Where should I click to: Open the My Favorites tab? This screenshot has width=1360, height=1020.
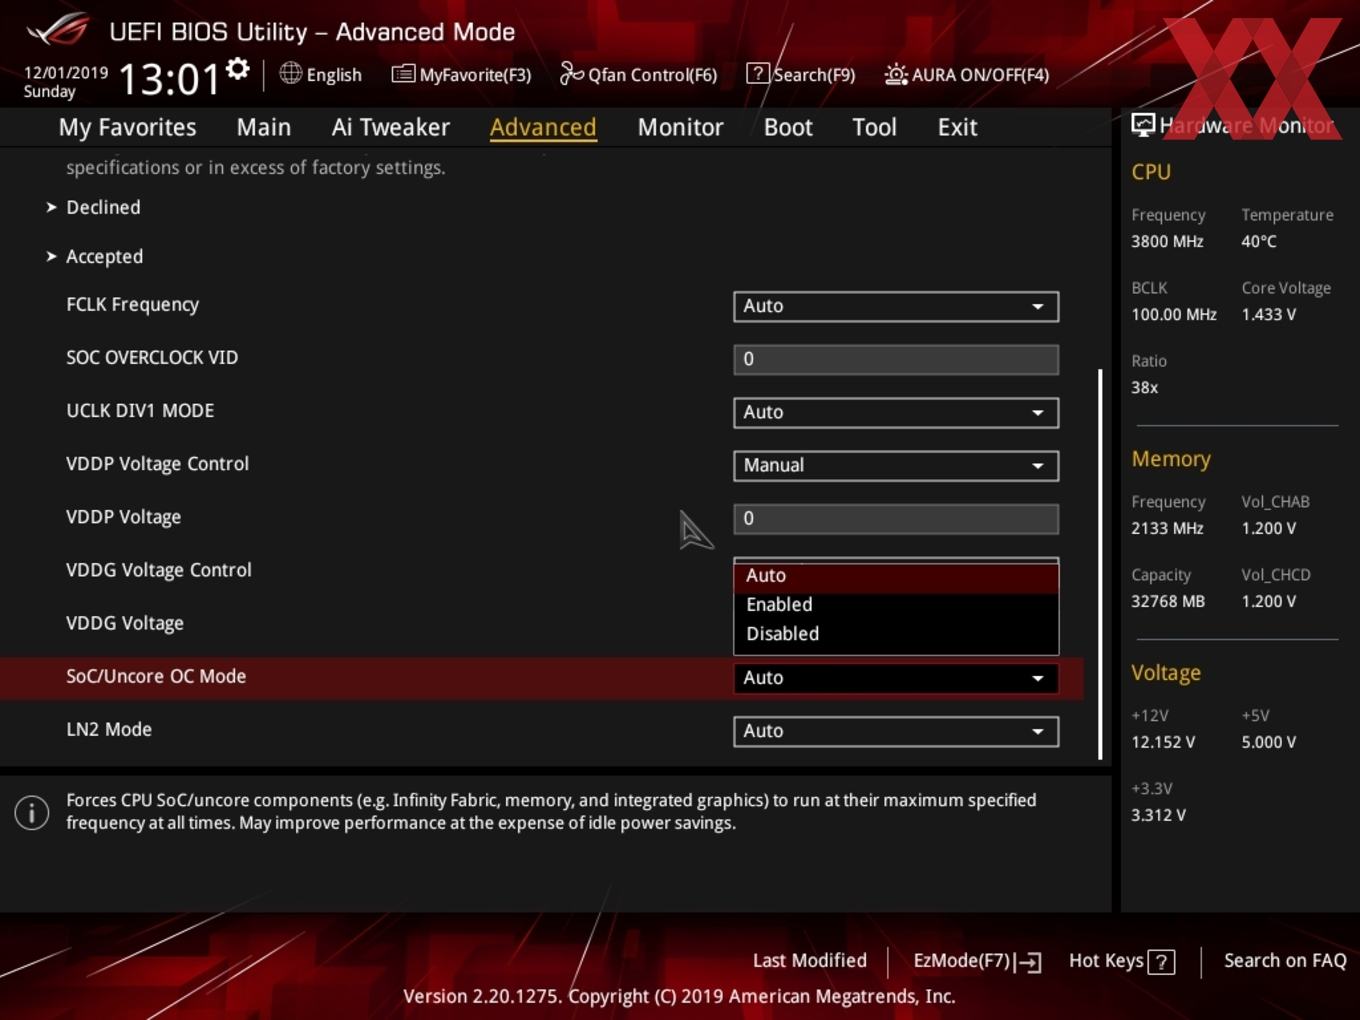(127, 127)
